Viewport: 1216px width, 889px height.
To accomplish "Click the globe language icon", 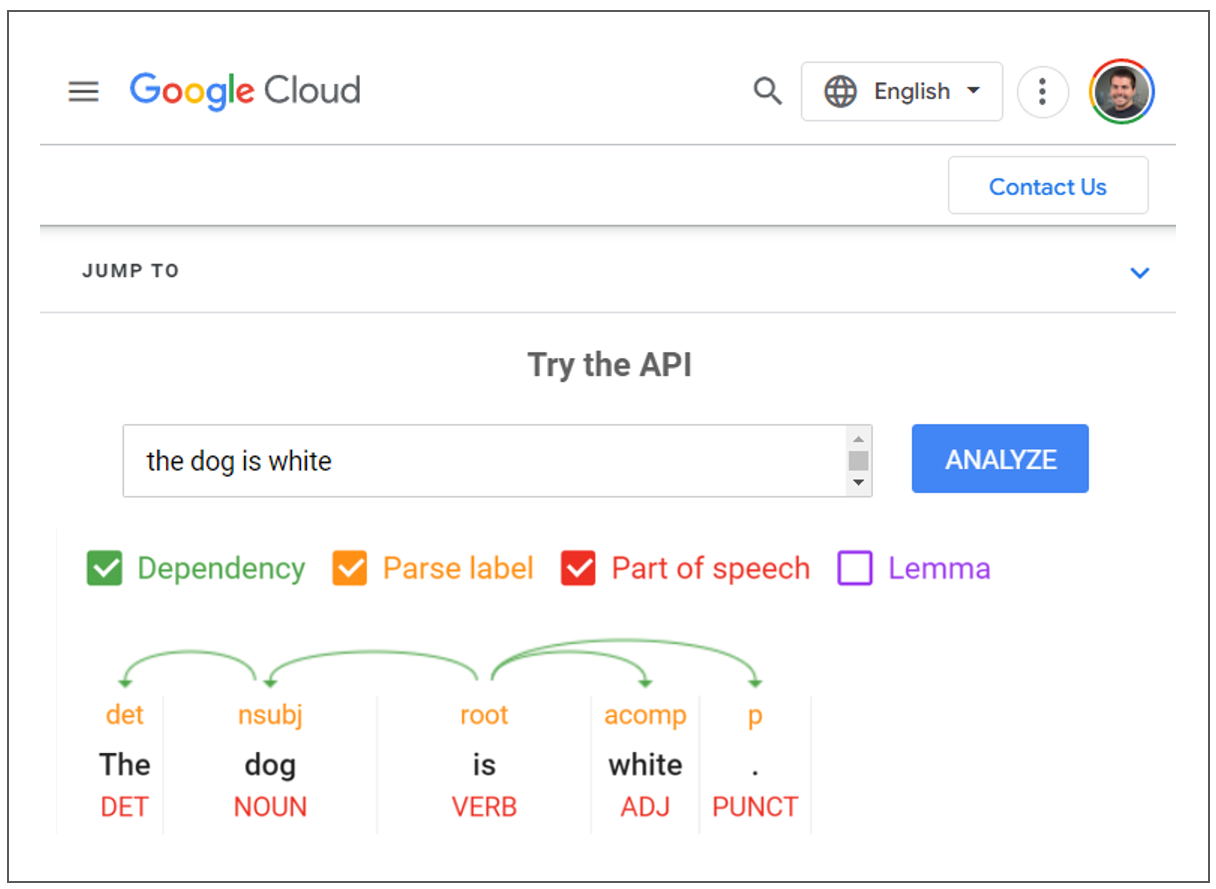I will point(840,92).
